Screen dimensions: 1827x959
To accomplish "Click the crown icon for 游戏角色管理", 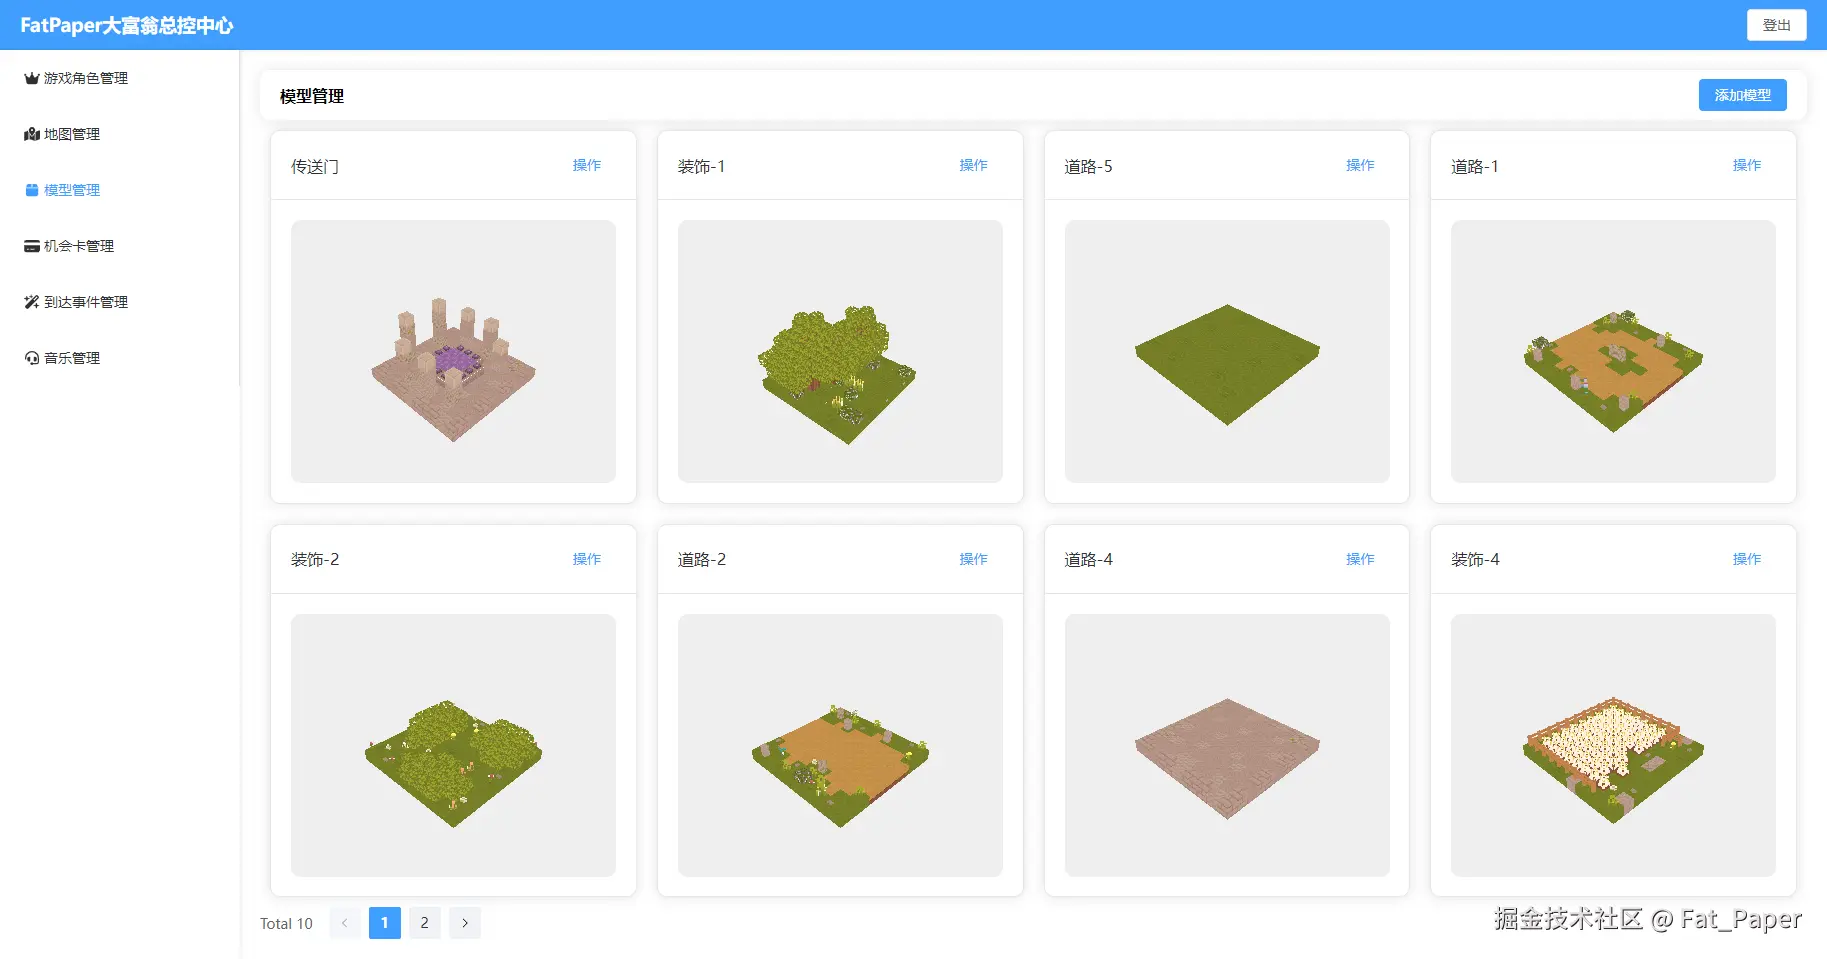I will tap(32, 78).
